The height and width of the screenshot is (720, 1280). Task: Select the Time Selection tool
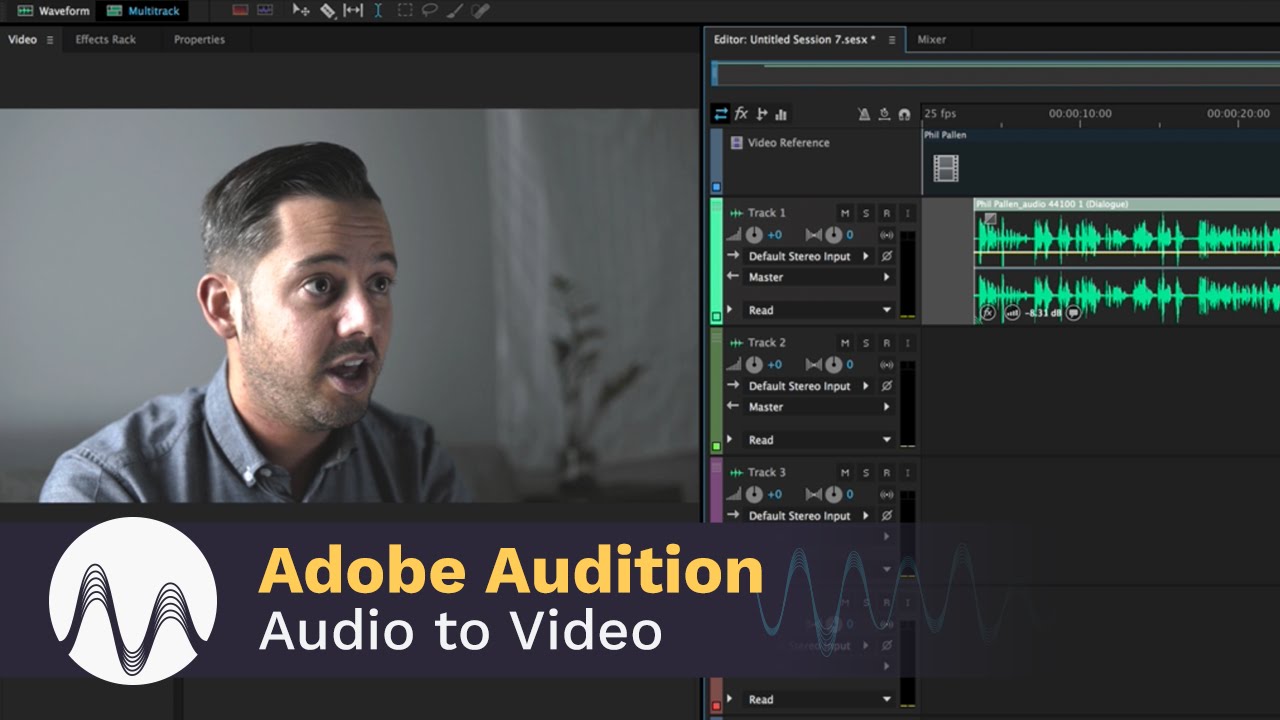378,10
